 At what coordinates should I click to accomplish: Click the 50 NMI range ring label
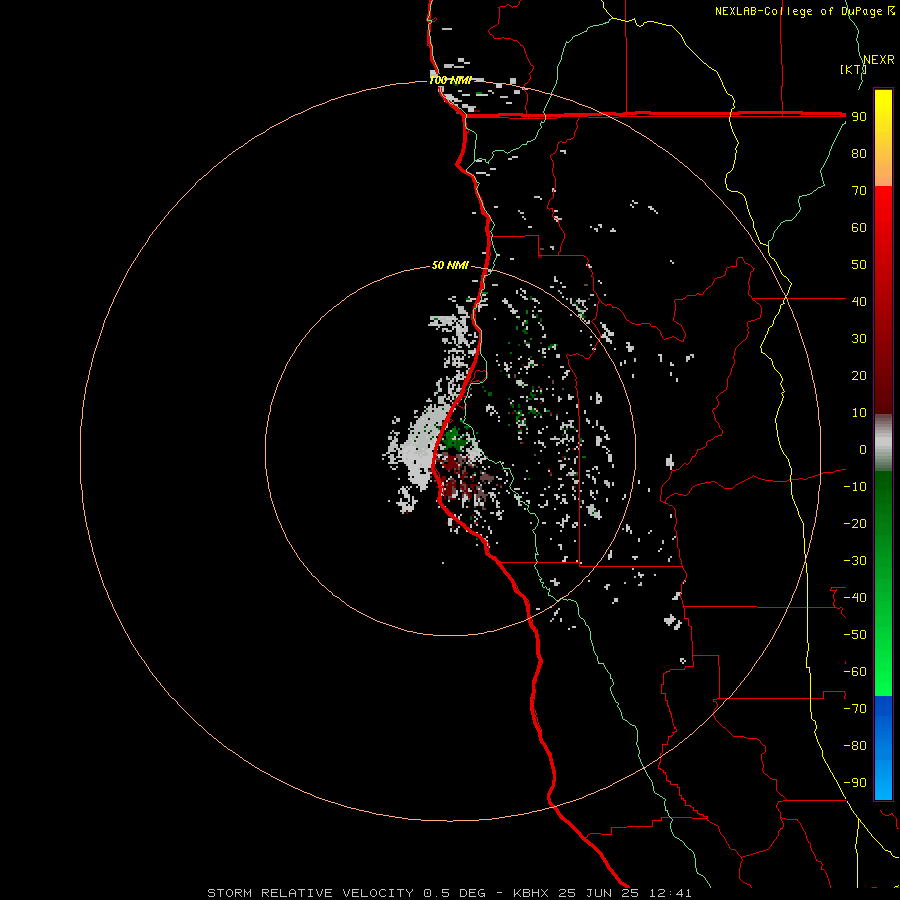450,265
